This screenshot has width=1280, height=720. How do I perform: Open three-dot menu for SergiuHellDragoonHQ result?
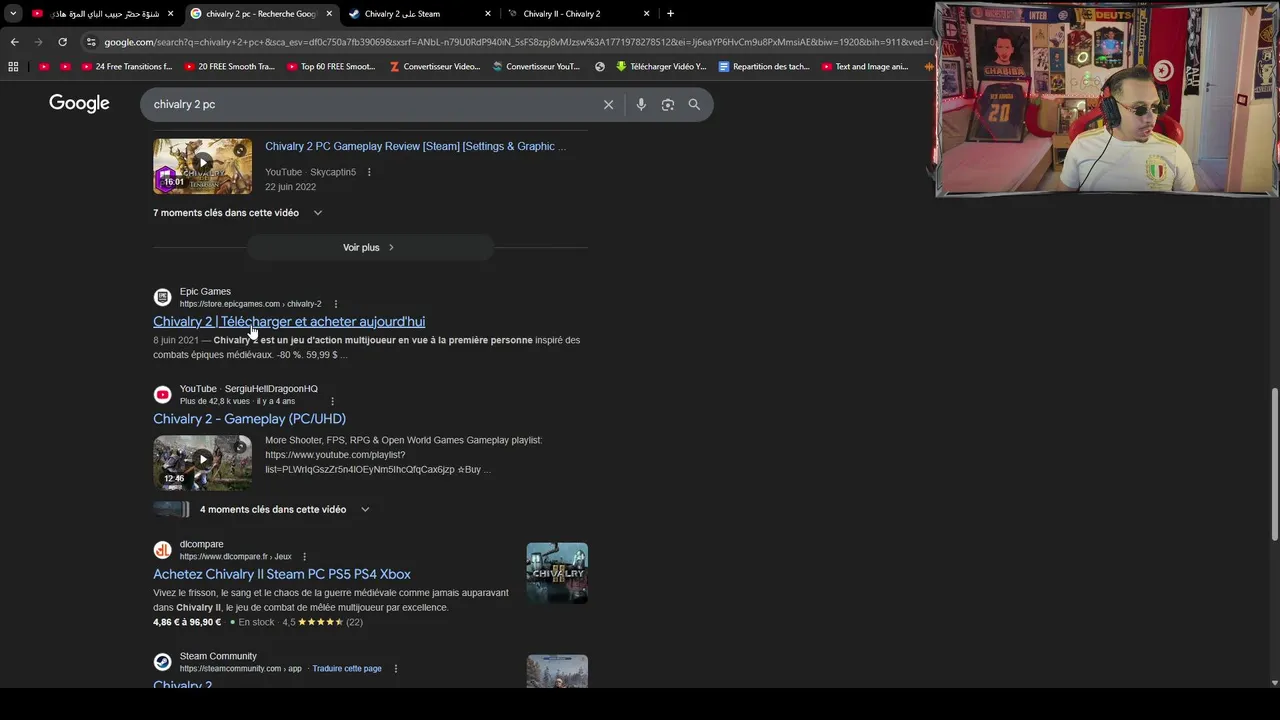tap(332, 401)
